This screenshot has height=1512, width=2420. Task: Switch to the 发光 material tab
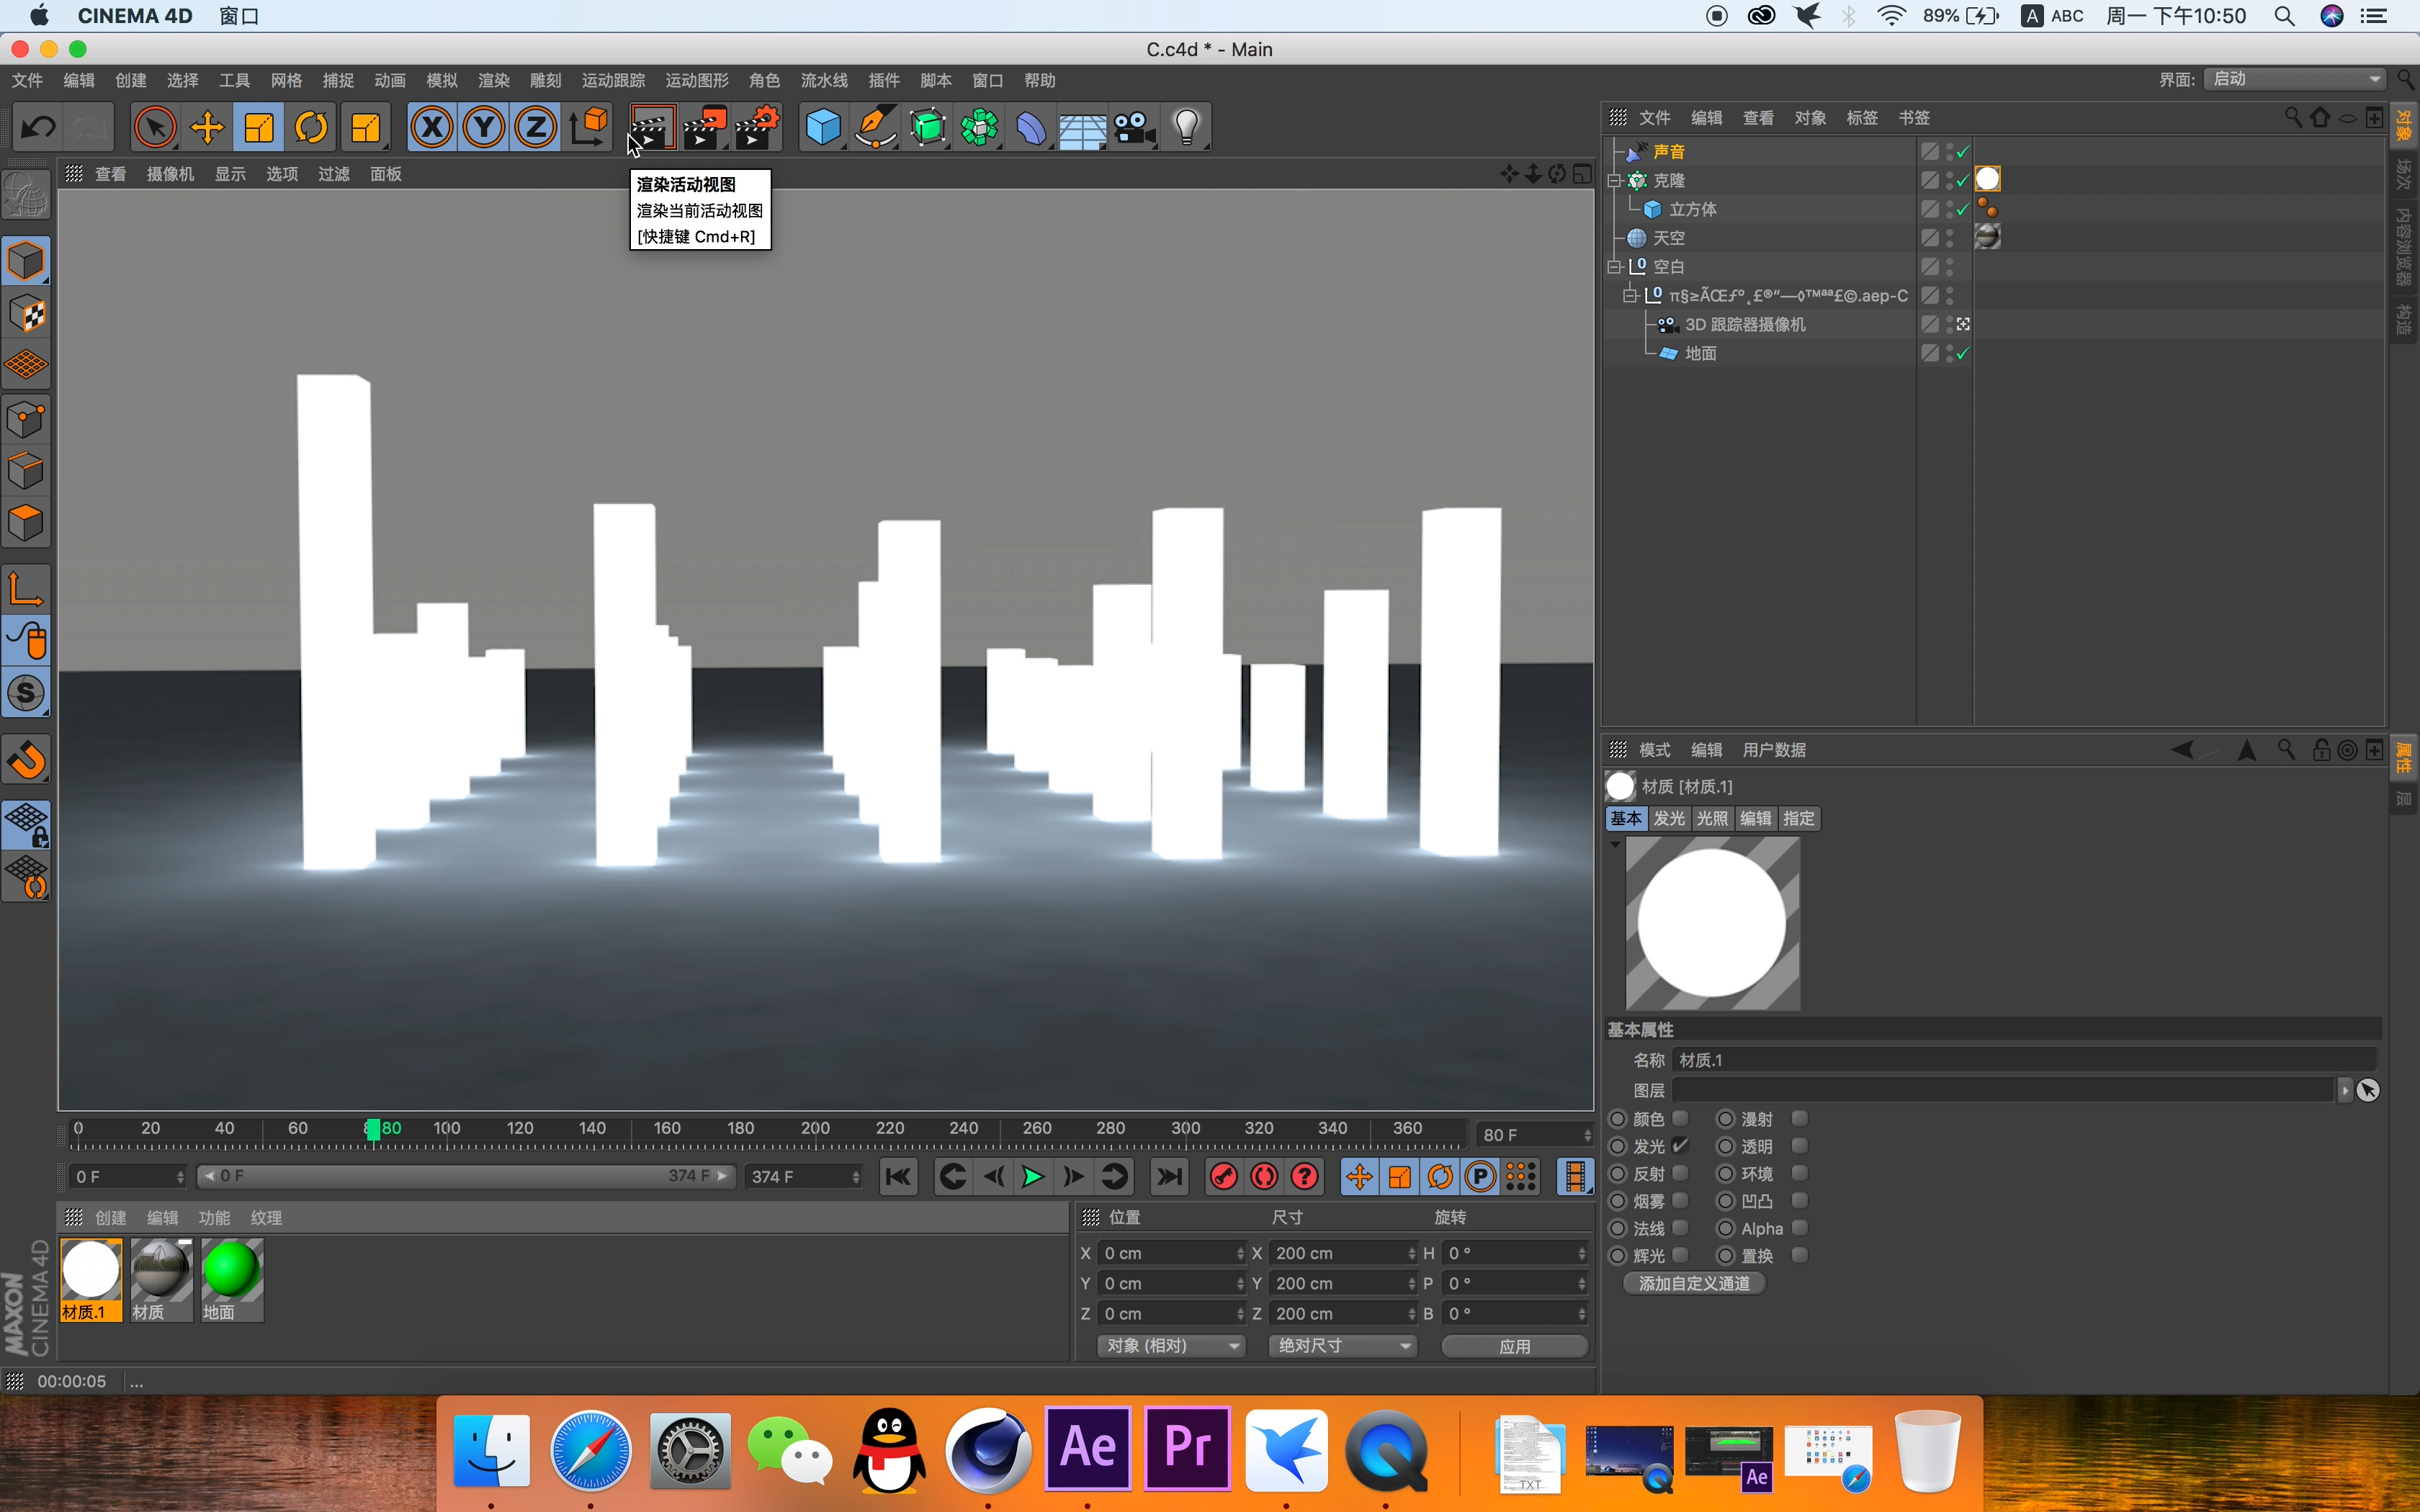click(x=1669, y=818)
